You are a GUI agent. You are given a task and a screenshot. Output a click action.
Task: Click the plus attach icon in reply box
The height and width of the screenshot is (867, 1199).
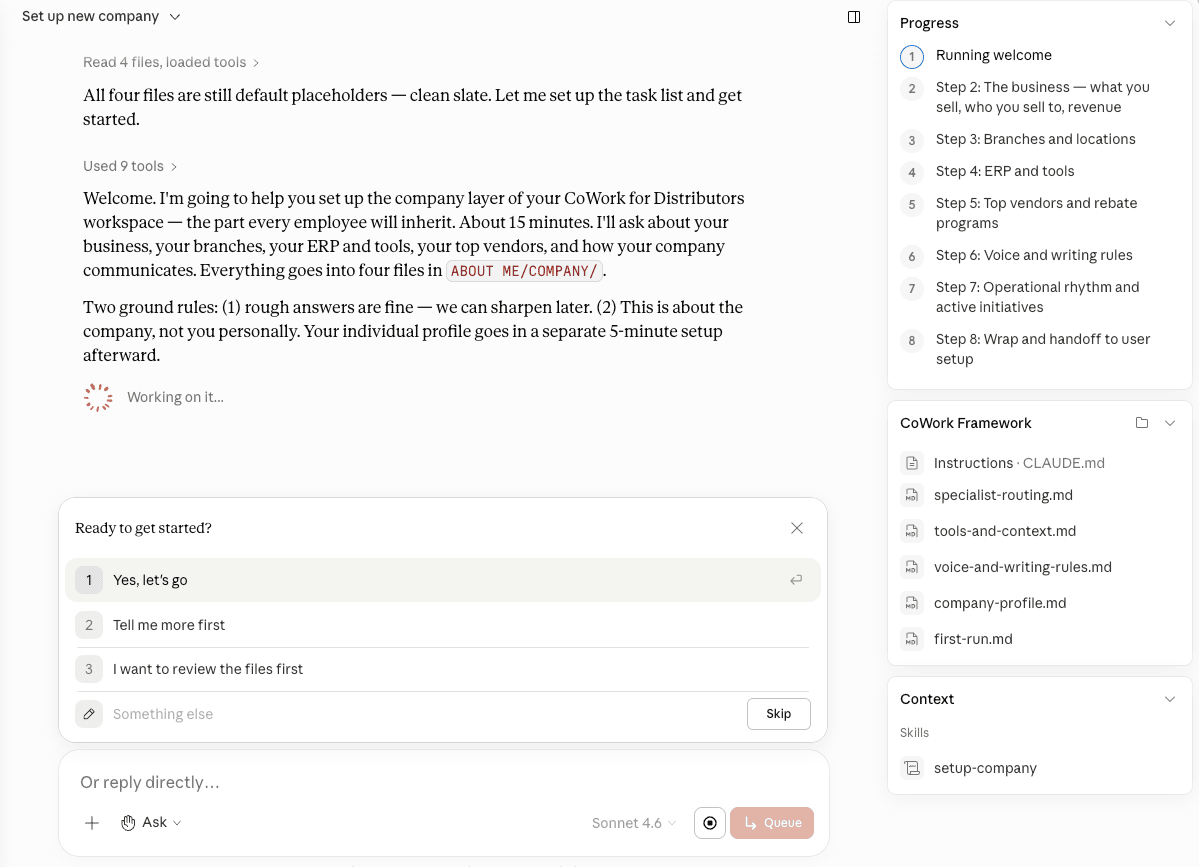[x=92, y=823]
